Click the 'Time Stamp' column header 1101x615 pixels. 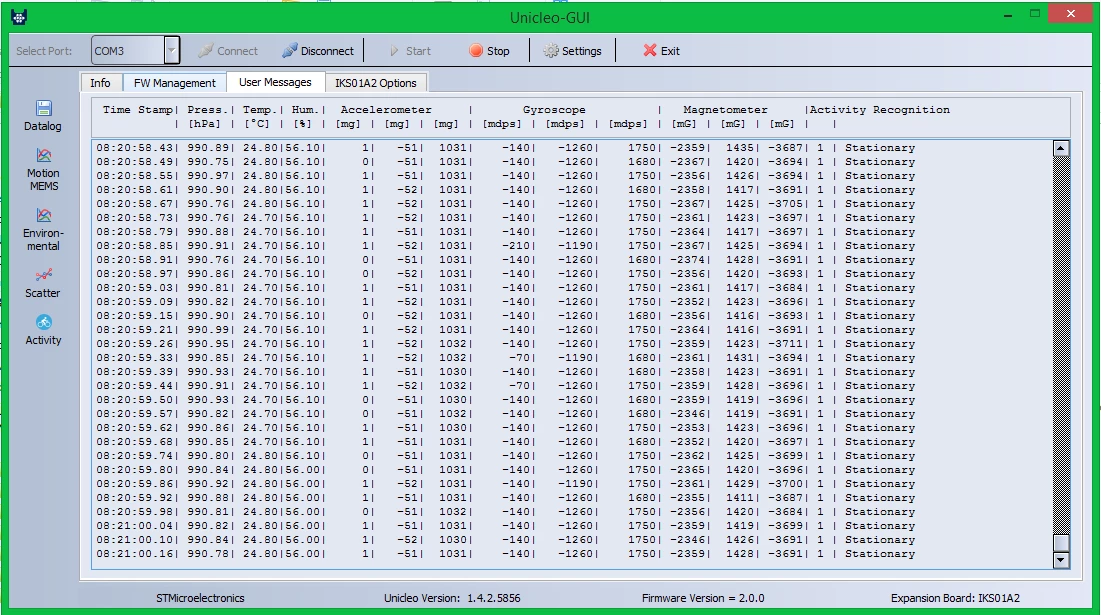[138, 110]
